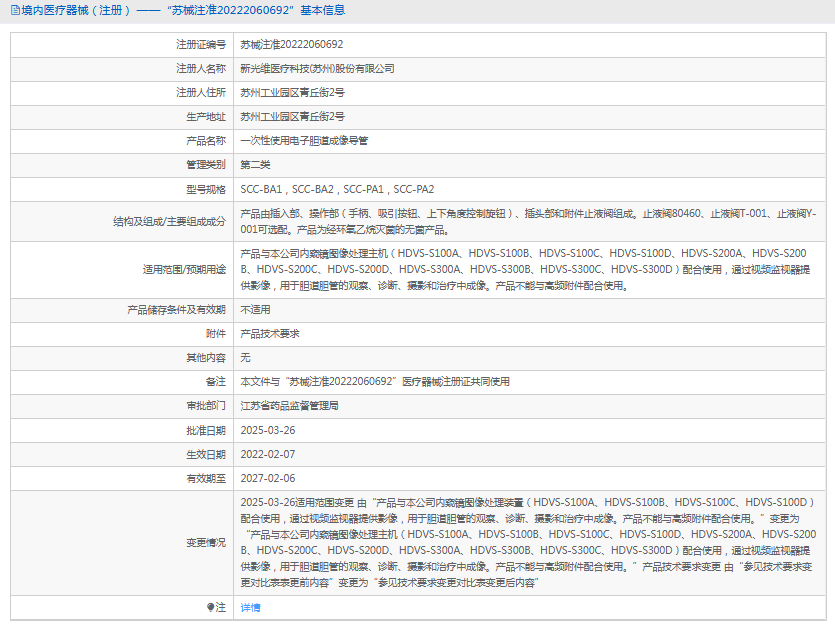
Task: Click the 有效期至 label
Action: tap(206, 478)
